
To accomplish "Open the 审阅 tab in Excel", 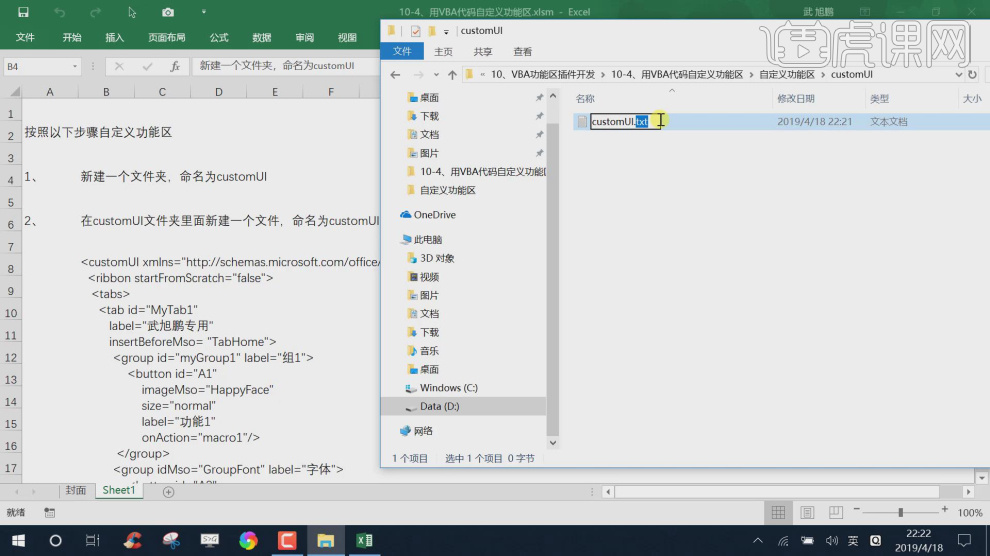I will click(304, 37).
